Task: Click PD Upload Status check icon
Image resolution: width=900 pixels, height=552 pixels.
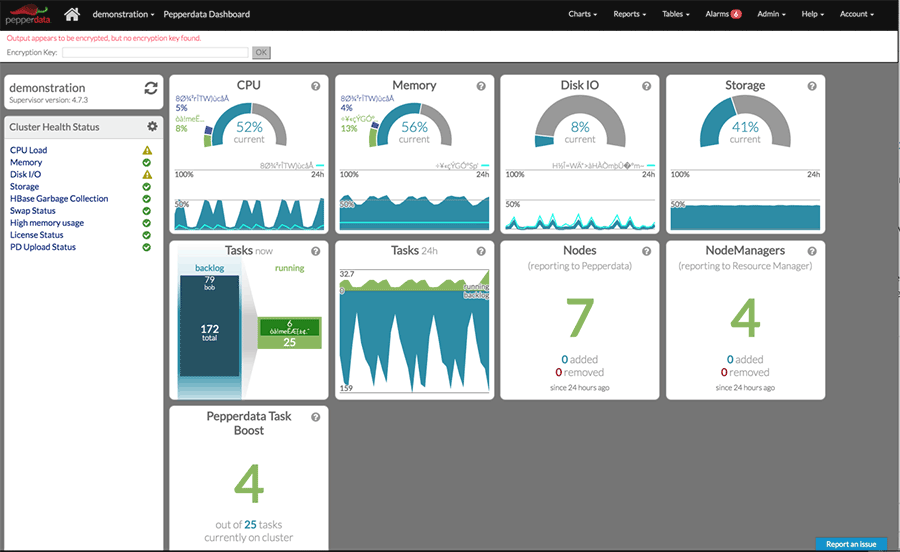Action: [x=147, y=247]
